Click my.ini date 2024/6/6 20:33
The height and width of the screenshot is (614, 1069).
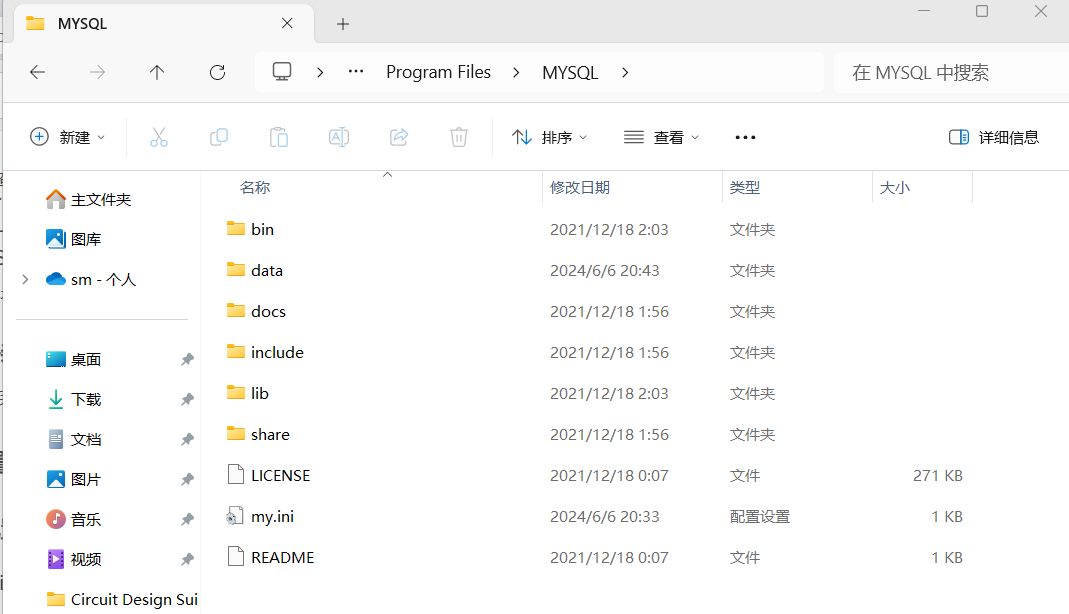(605, 517)
